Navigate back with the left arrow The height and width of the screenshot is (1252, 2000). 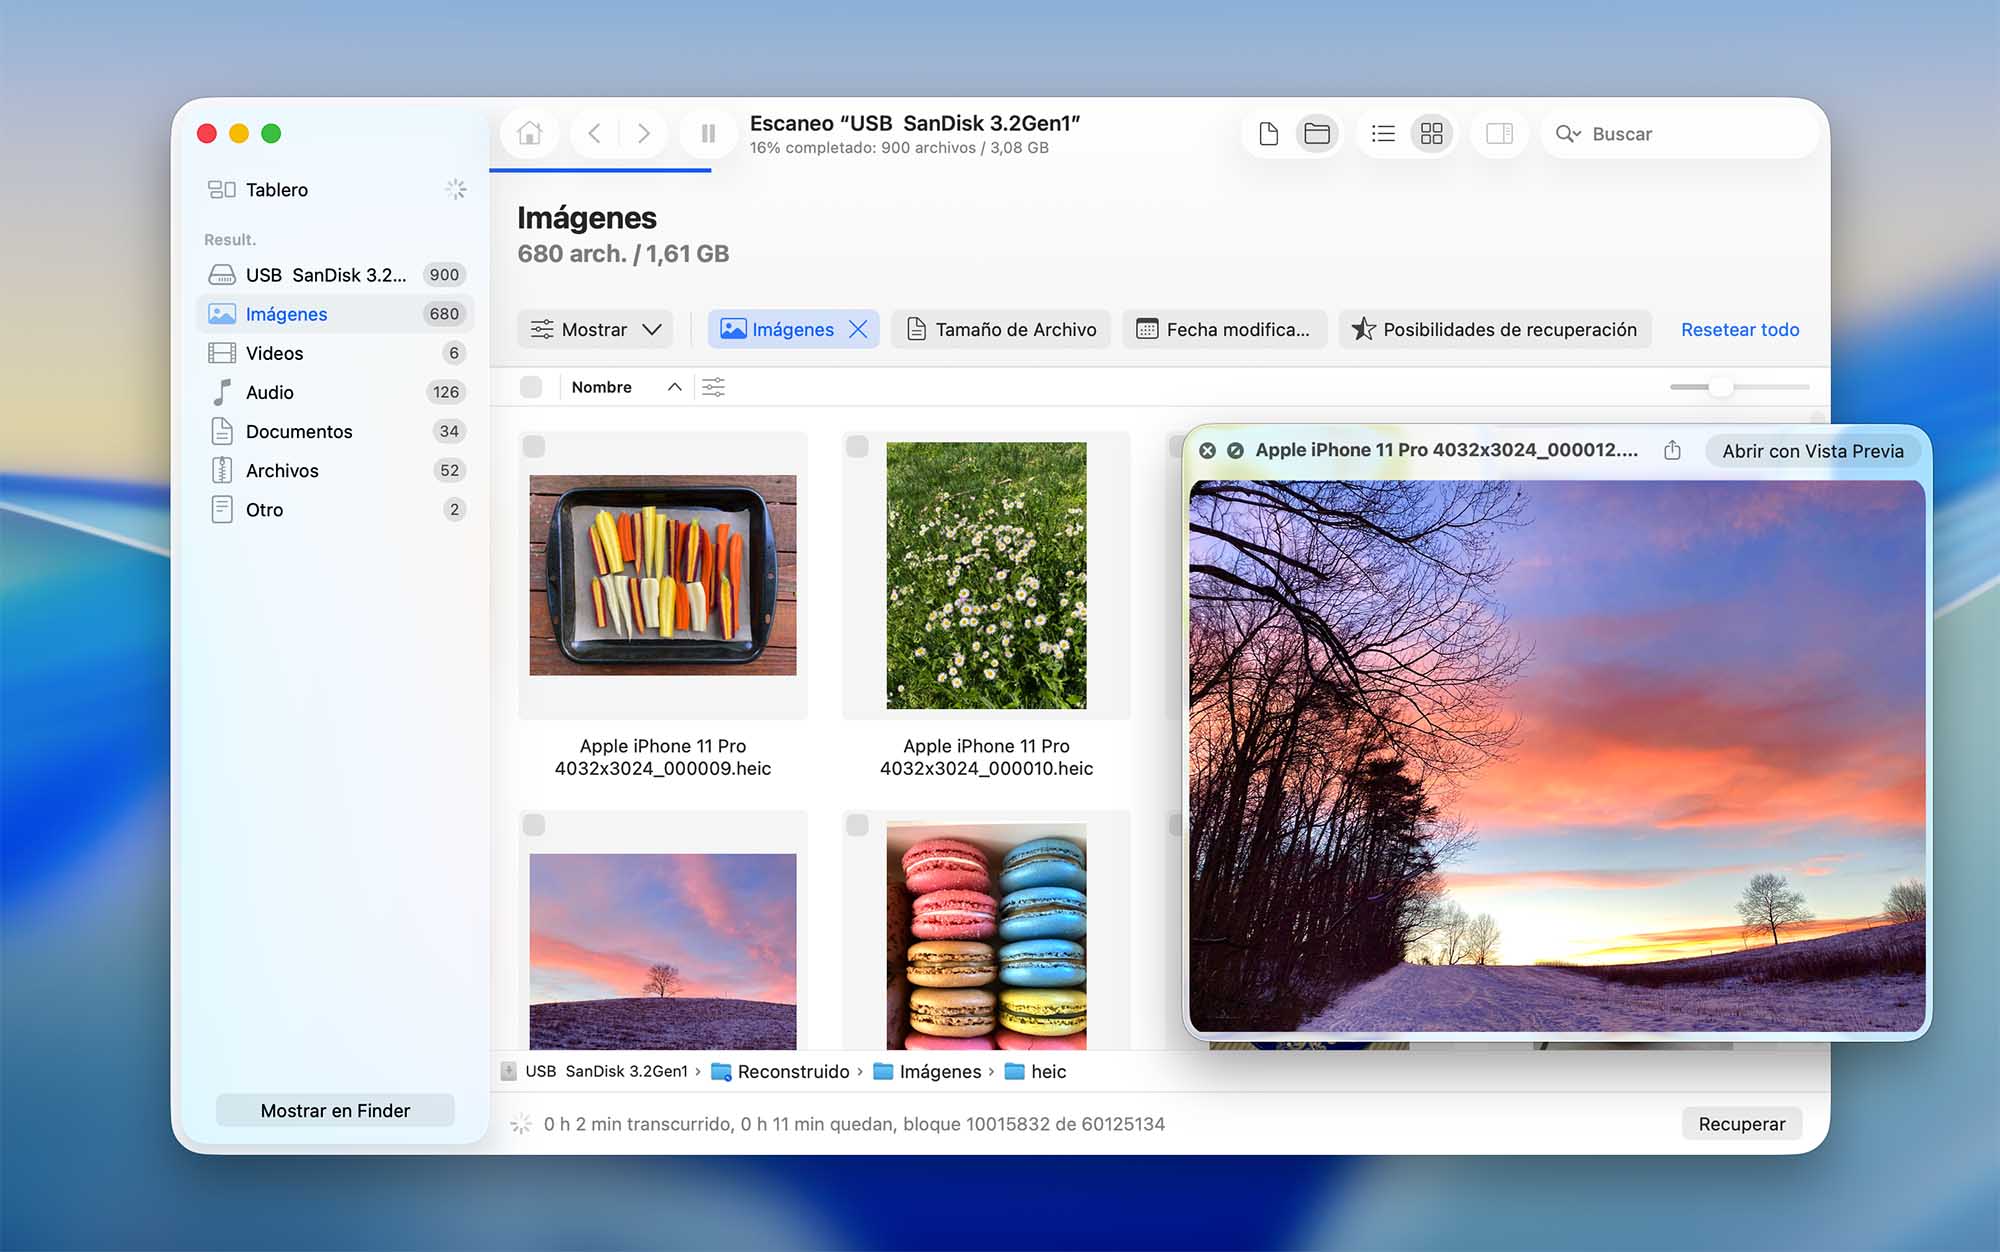pos(594,133)
